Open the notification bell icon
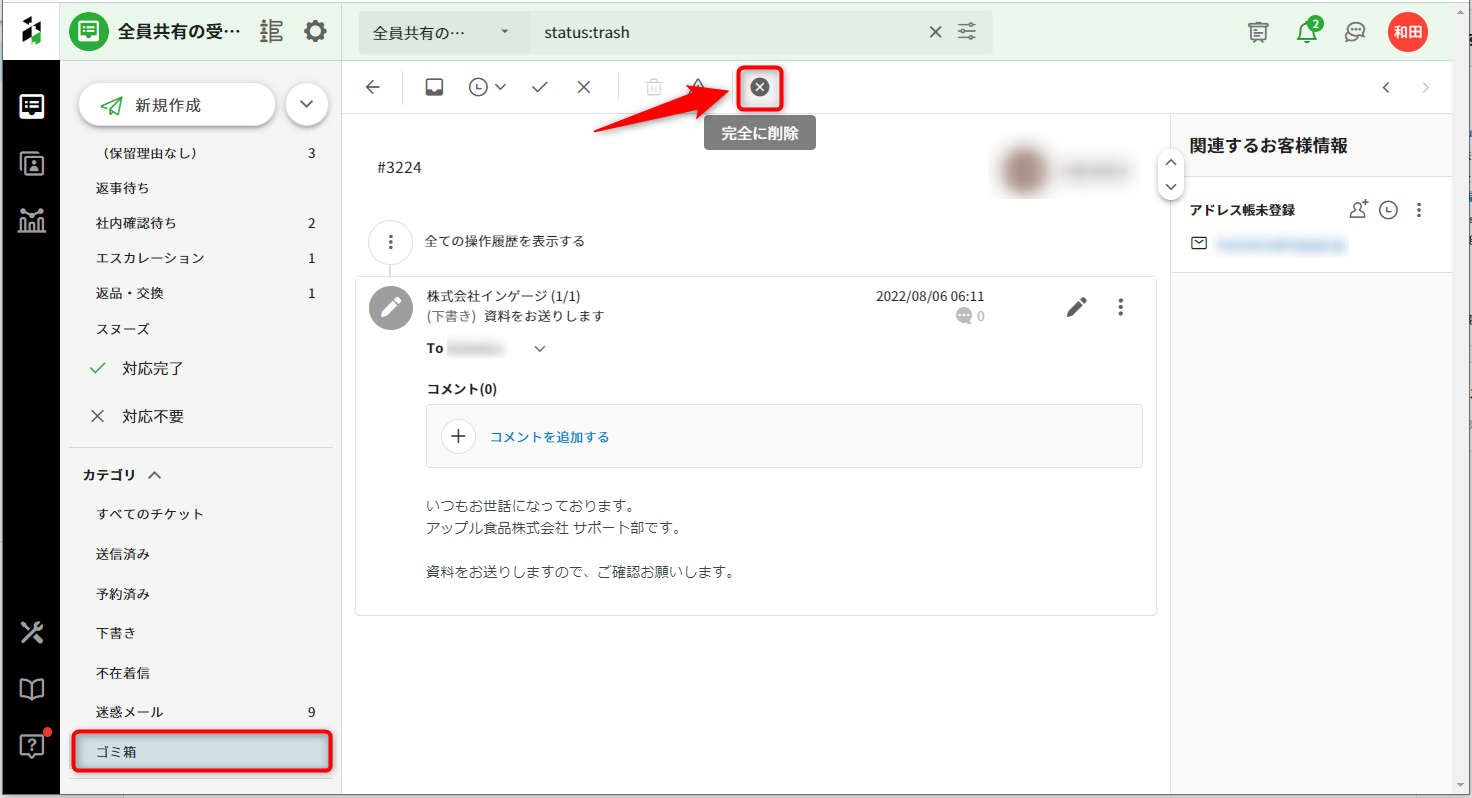Viewport: 1472px width, 798px height. pyautogui.click(x=1306, y=32)
